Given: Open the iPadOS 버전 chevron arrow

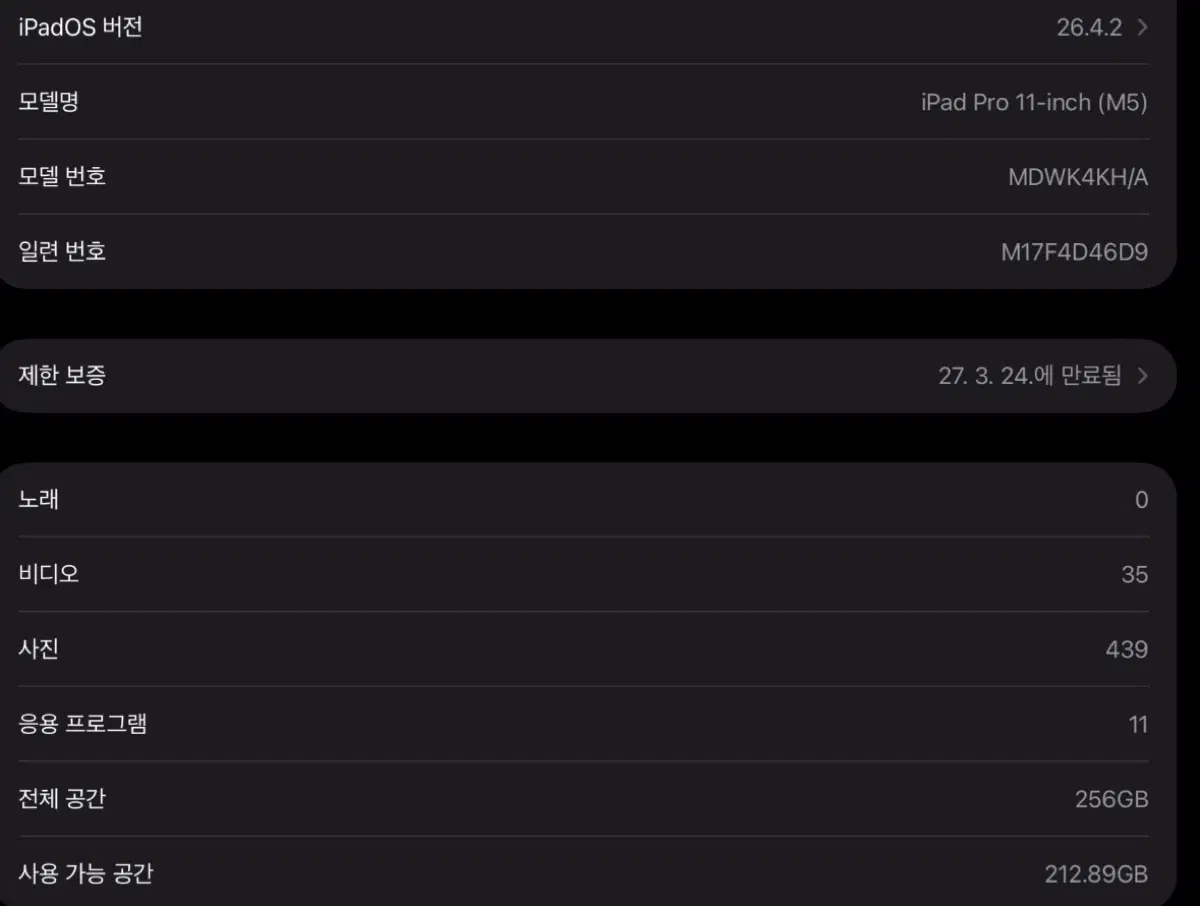Looking at the screenshot, I should click(x=1143, y=28).
